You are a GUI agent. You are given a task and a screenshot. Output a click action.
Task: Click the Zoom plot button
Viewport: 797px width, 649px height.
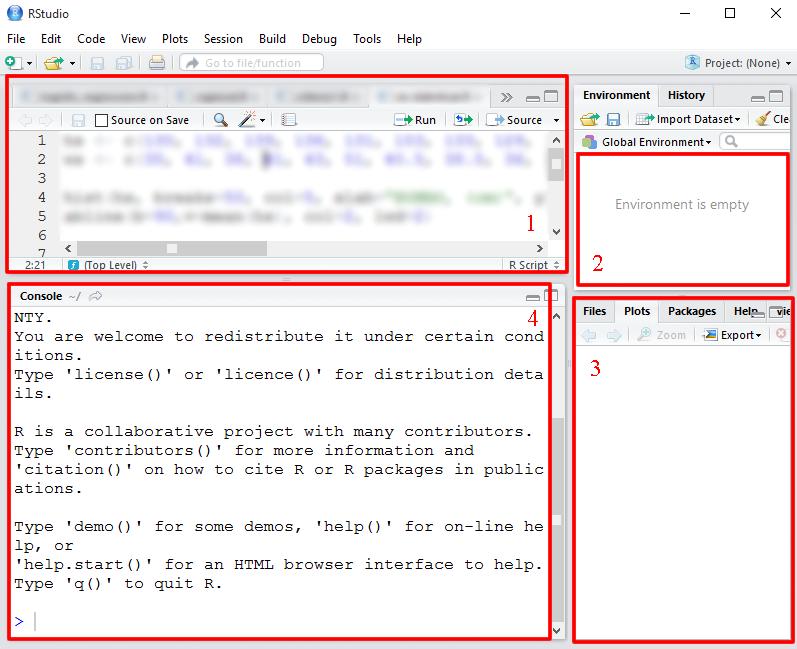coord(662,335)
